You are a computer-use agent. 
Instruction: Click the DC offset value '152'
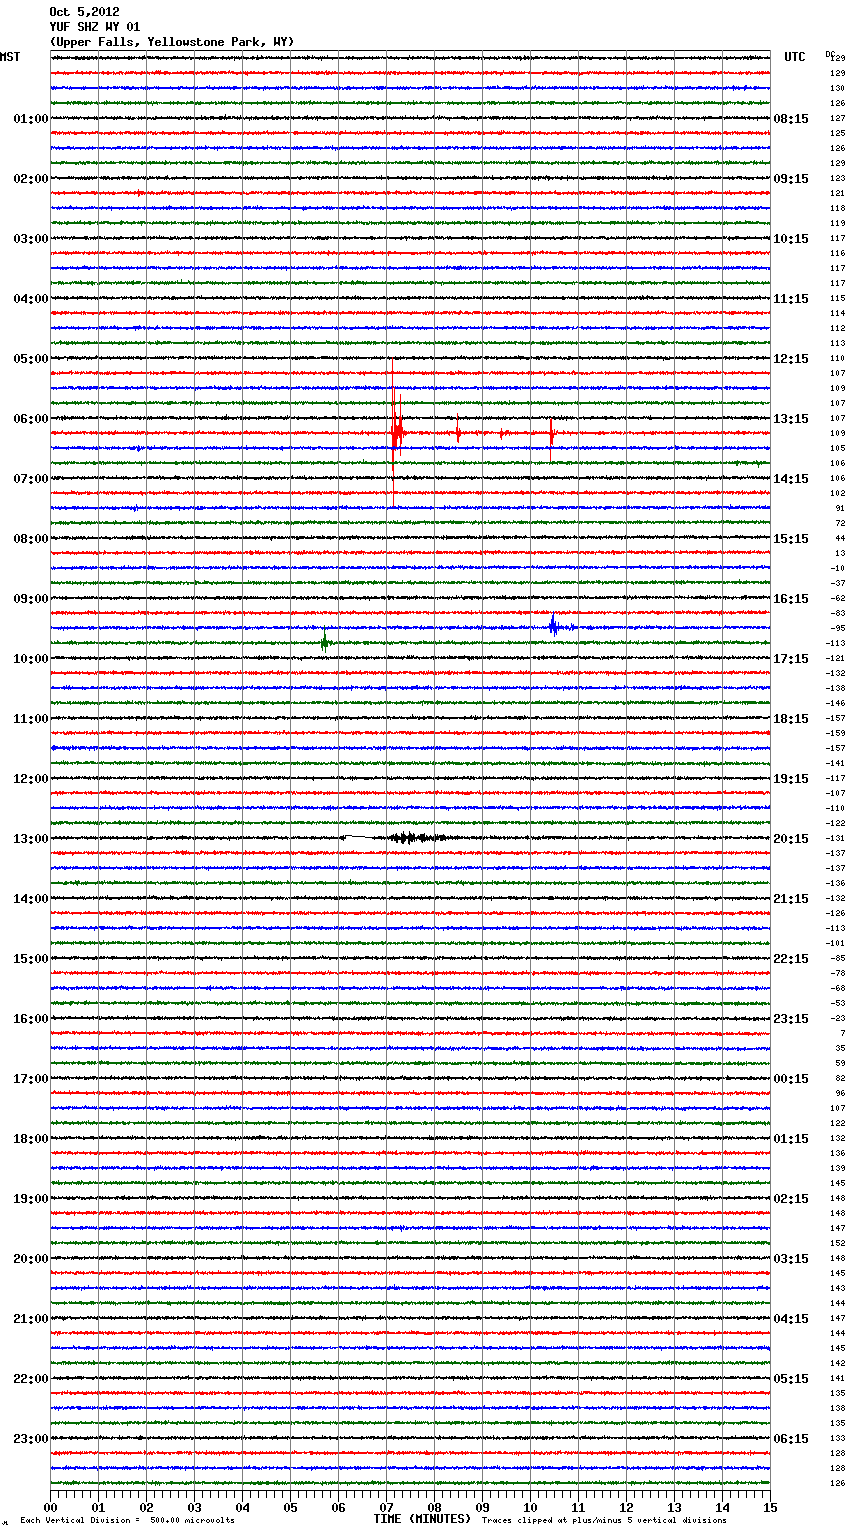(838, 1243)
